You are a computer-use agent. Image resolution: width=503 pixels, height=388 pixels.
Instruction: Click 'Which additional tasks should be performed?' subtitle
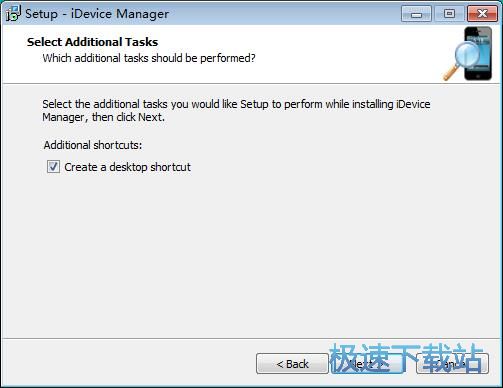[x=149, y=58]
